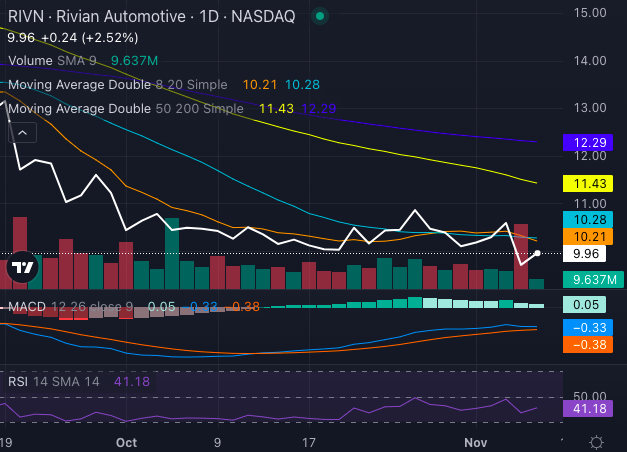Click the TradingView logo icon
The height and width of the screenshot is (452, 627).
click(x=21, y=267)
